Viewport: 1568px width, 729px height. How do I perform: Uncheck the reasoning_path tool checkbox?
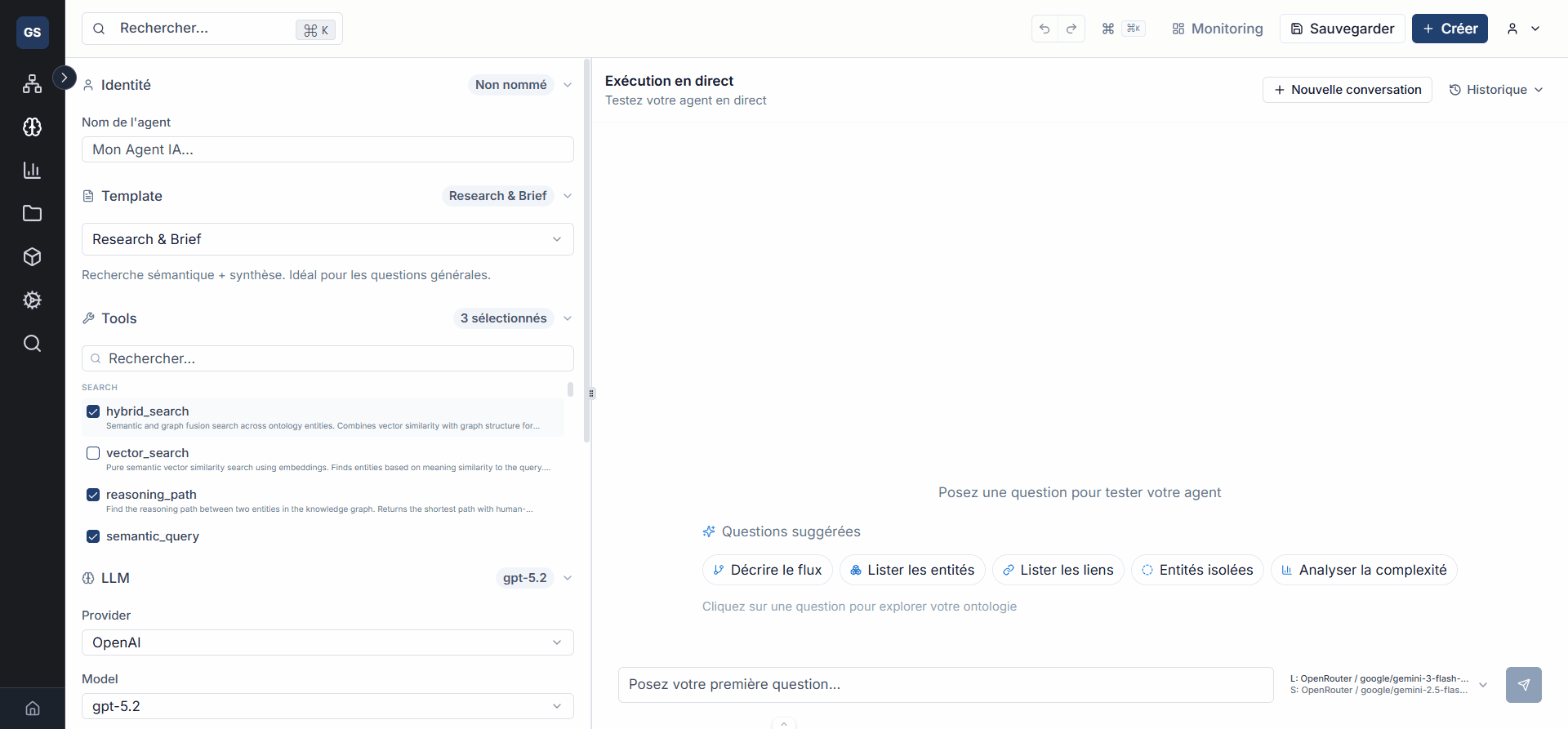tap(93, 494)
